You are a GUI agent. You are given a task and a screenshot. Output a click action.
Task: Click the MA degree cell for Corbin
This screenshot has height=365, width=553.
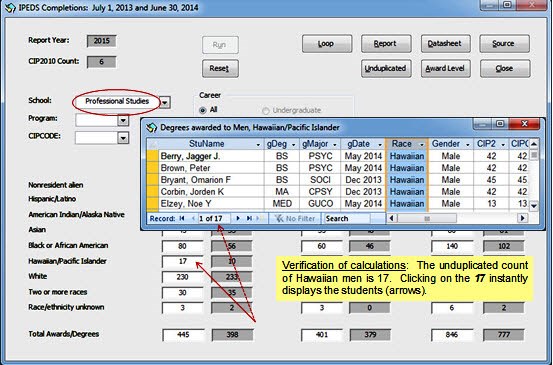[x=282, y=192]
